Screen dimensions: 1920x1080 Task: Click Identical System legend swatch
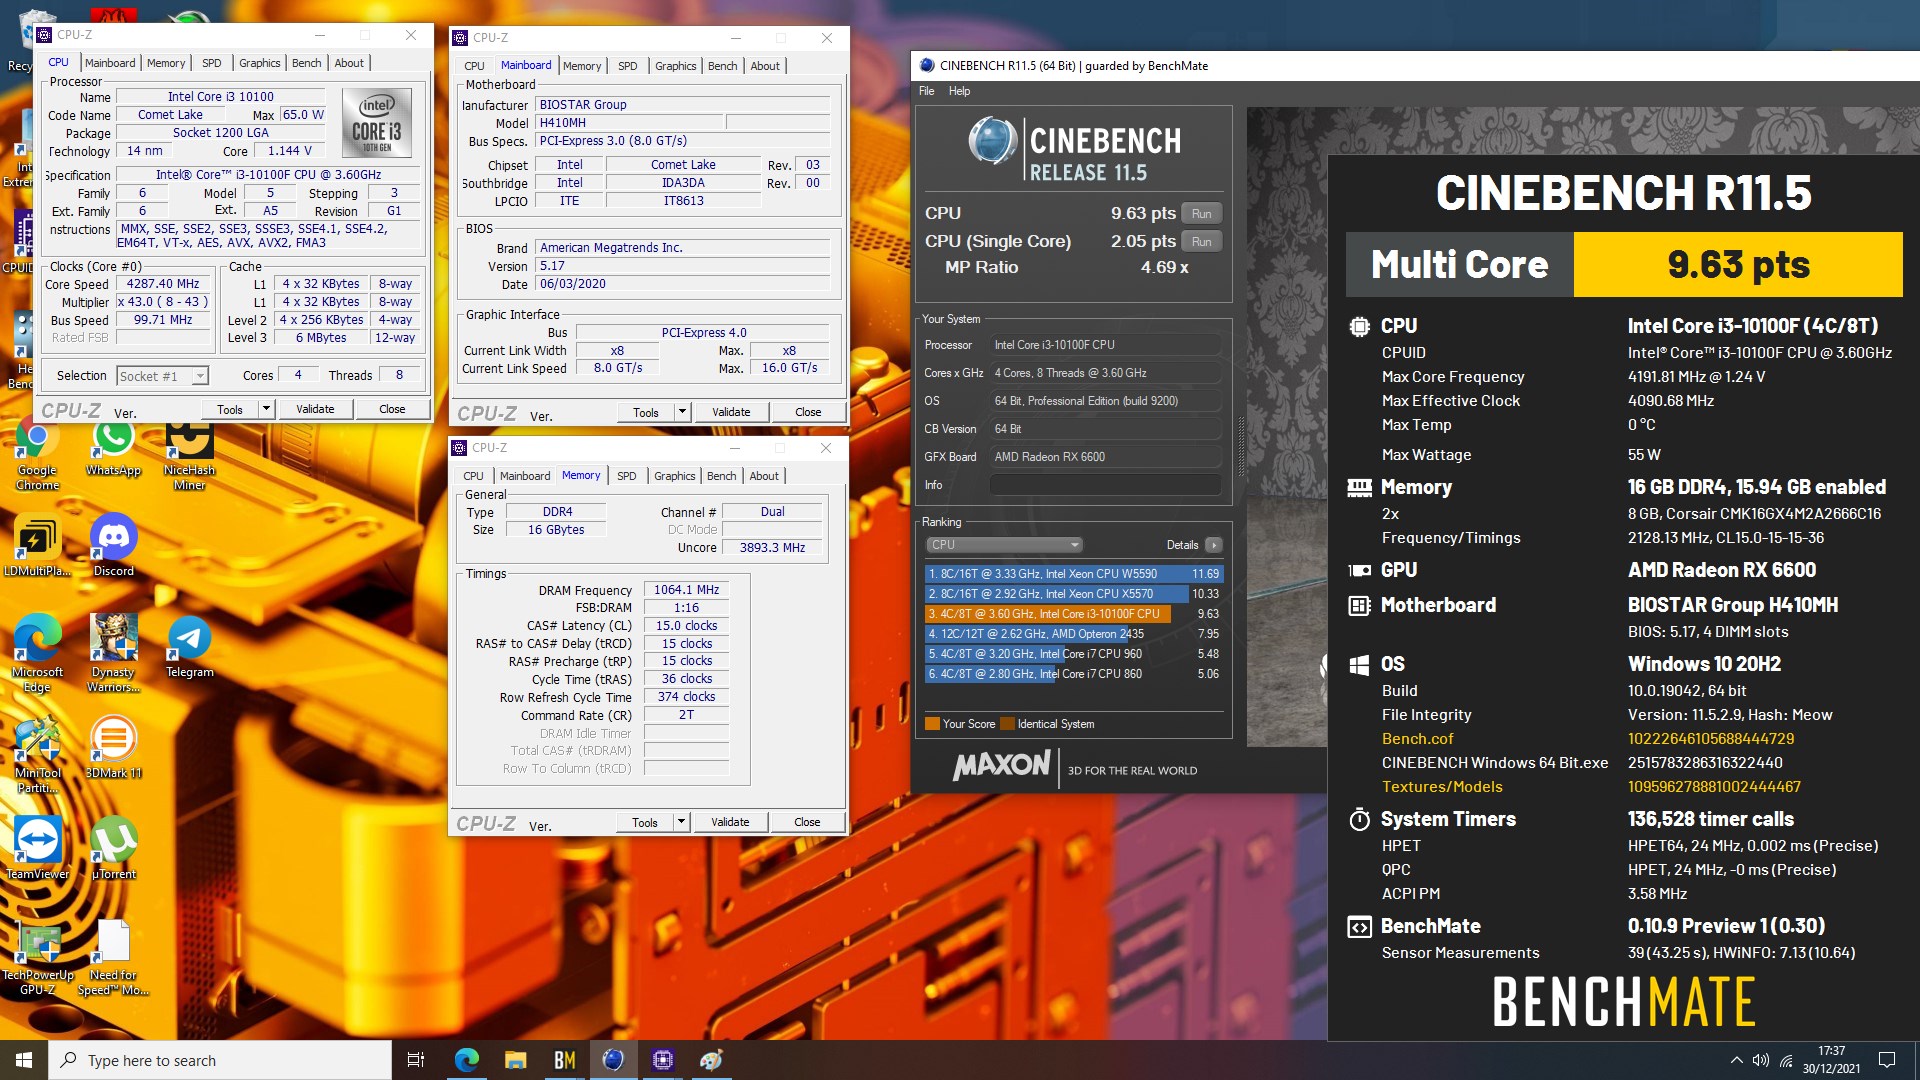click(1007, 724)
